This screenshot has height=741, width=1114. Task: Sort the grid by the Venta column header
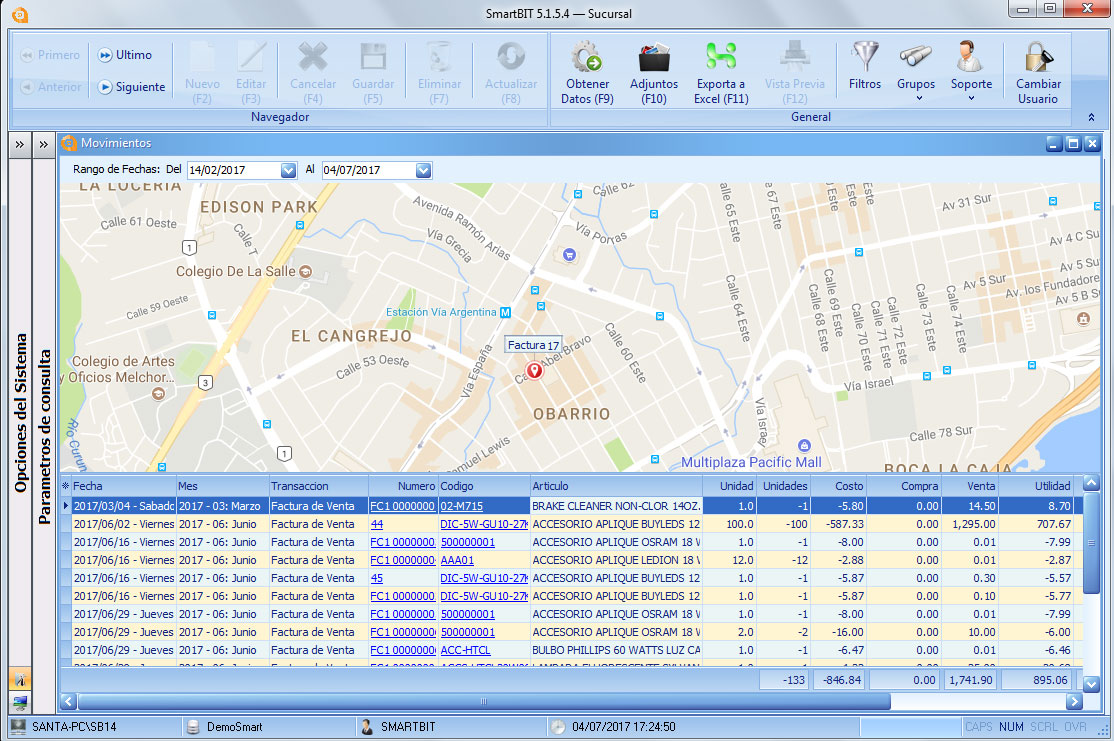tap(970, 486)
